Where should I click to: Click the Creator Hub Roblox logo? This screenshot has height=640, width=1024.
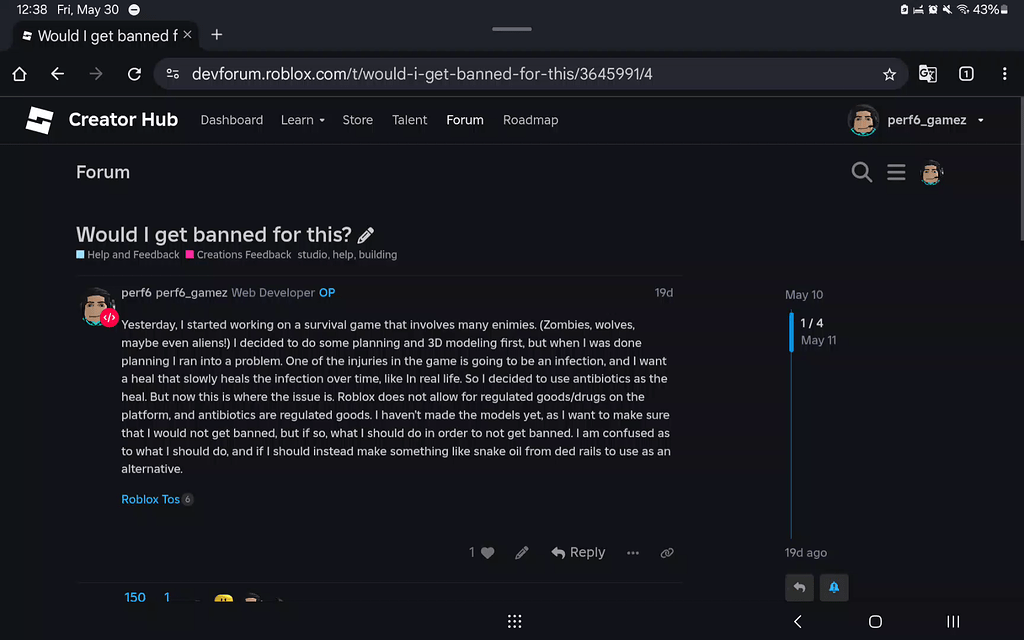39,120
